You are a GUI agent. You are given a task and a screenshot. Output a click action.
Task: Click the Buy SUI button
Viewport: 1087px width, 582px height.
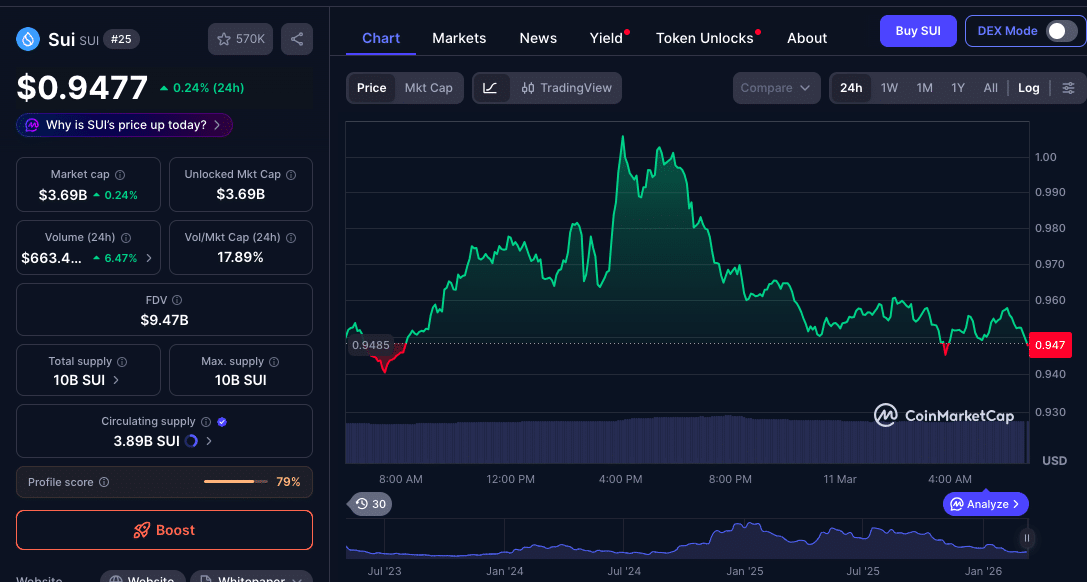pyautogui.click(x=917, y=31)
